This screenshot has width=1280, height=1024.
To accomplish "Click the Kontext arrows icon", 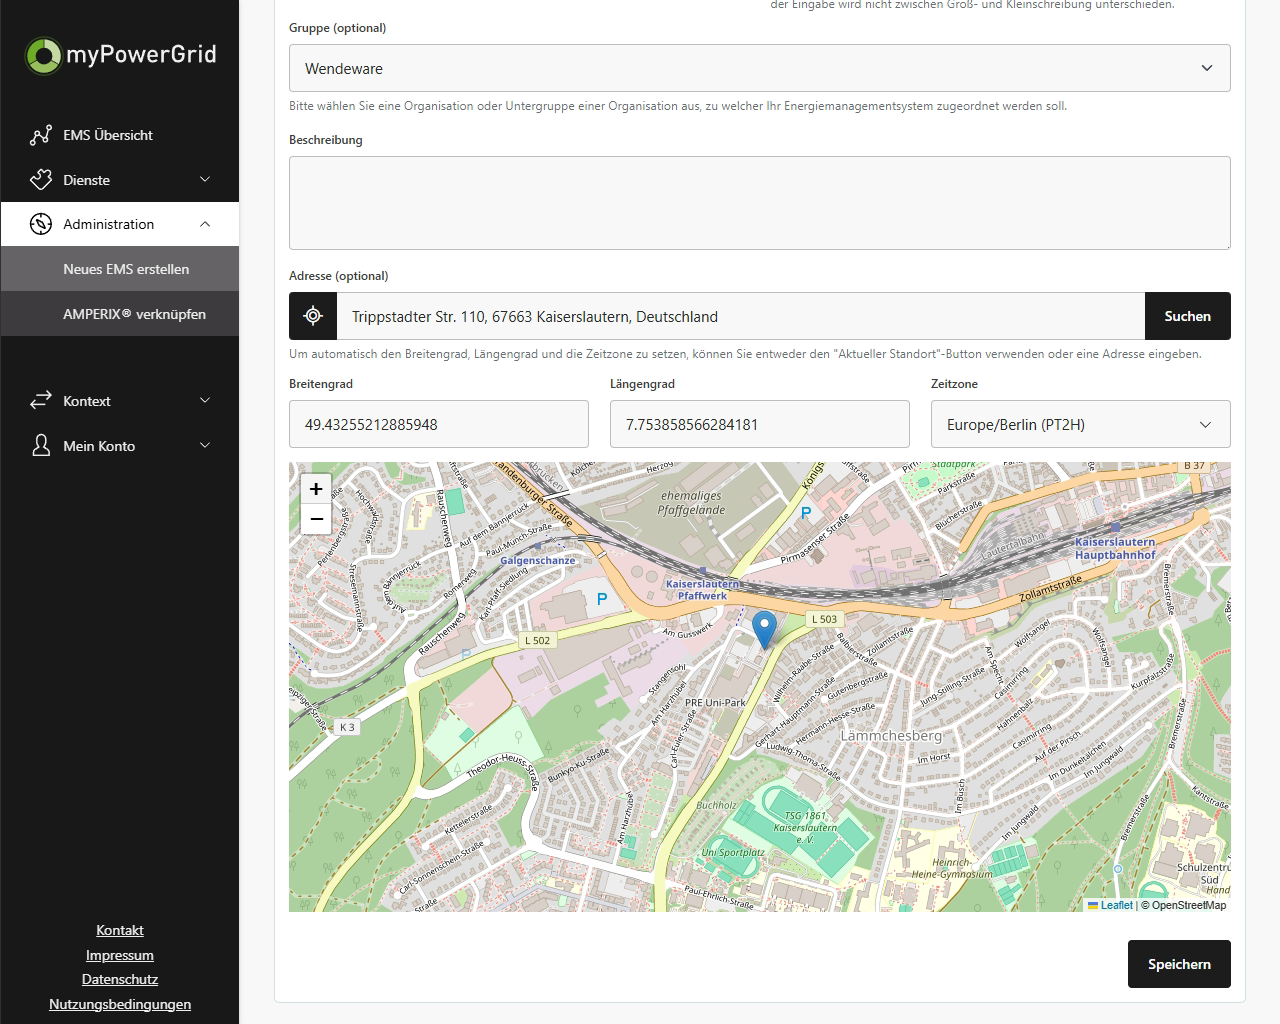I will [40, 401].
